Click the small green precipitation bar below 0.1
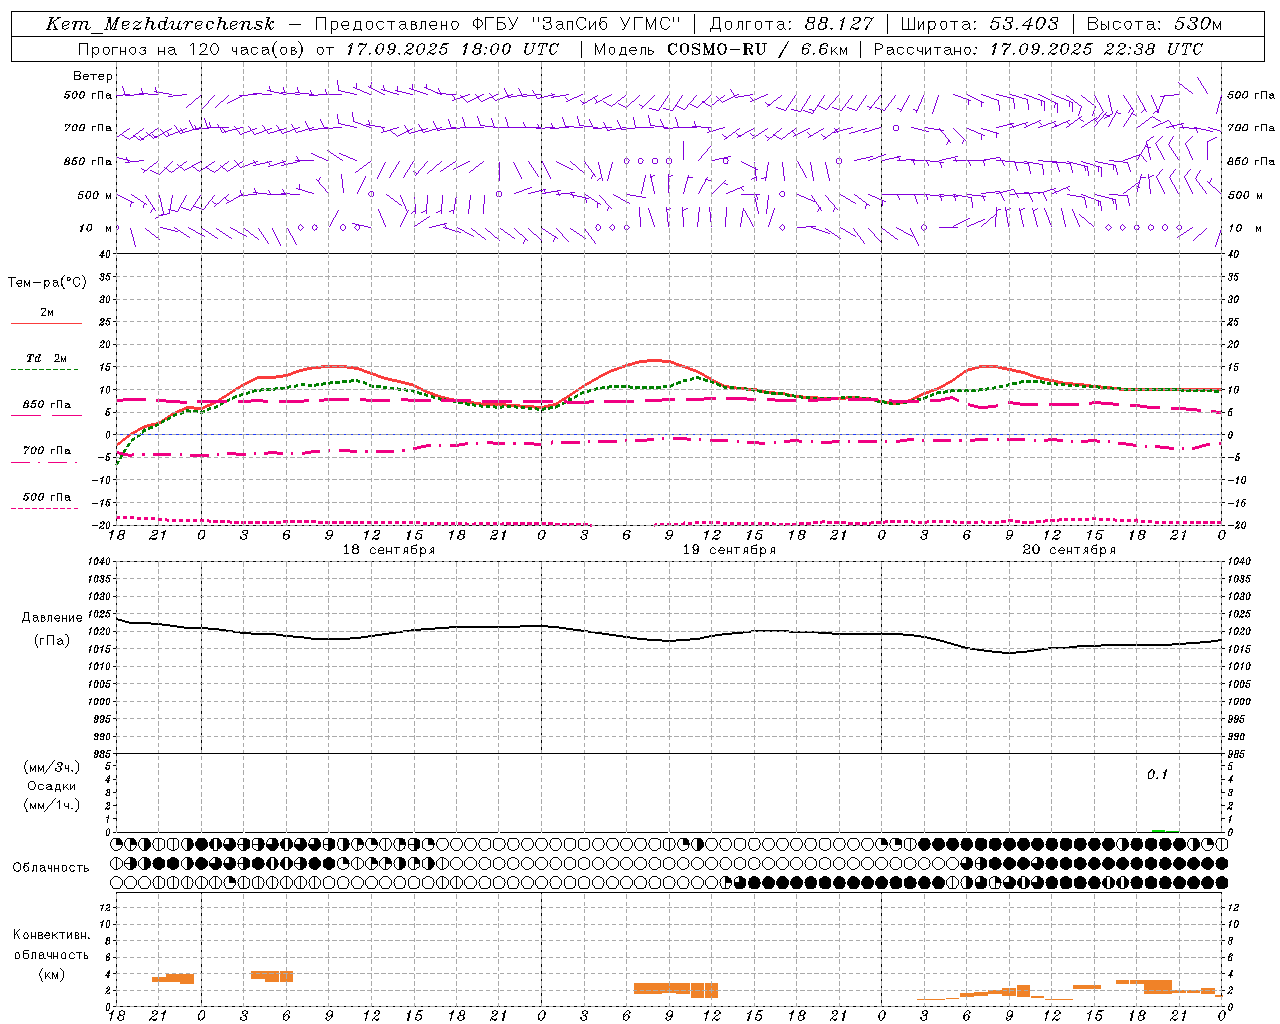1280x1024 pixels. pos(1158,830)
